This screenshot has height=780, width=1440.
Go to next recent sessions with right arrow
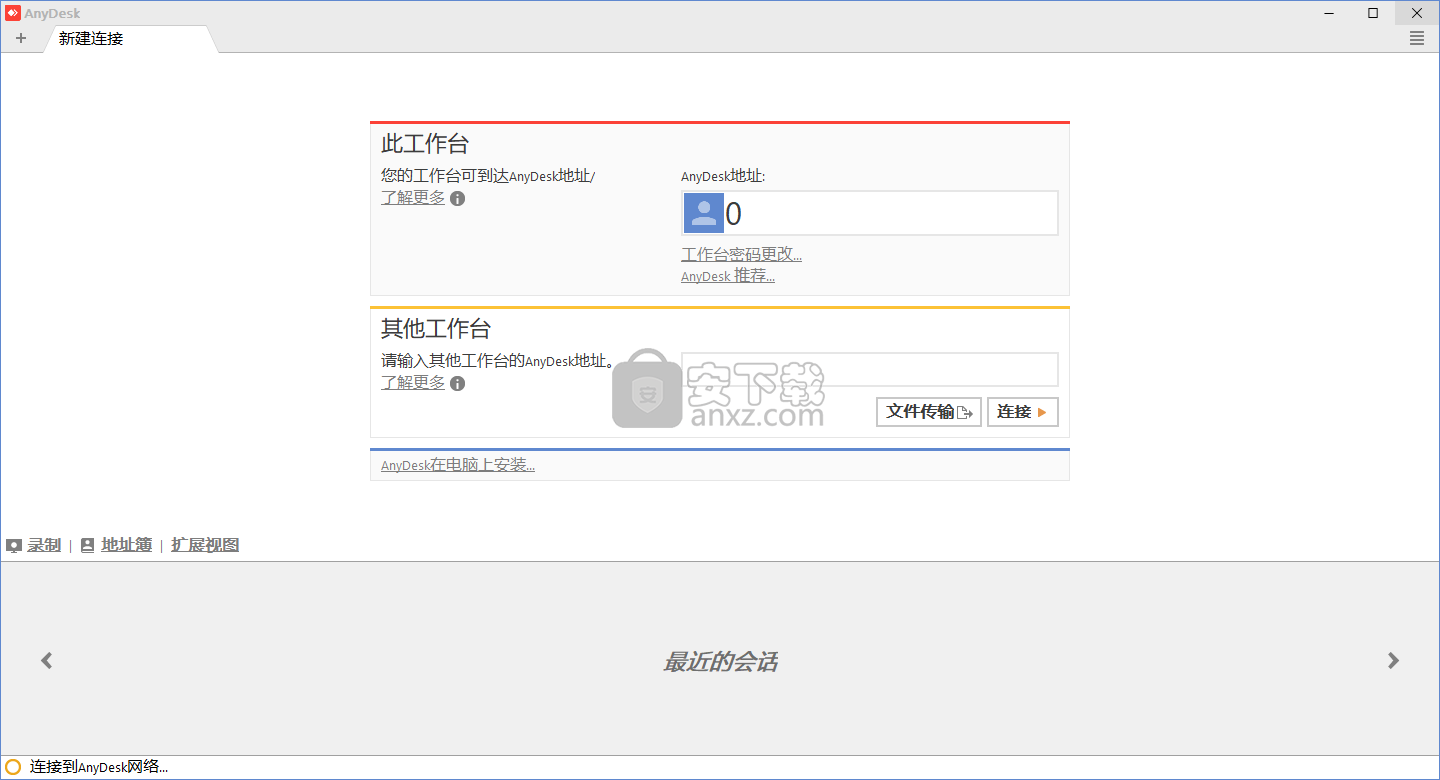tap(1394, 660)
